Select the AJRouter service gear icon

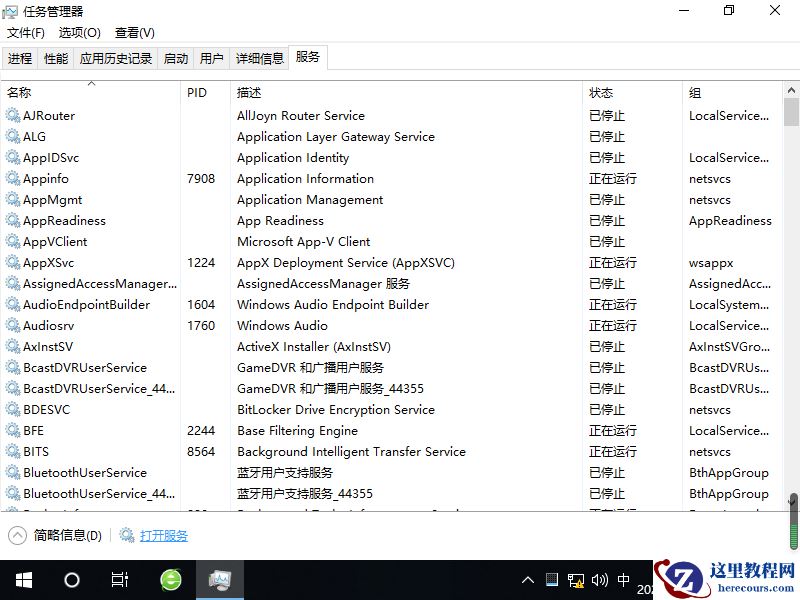tap(11, 115)
